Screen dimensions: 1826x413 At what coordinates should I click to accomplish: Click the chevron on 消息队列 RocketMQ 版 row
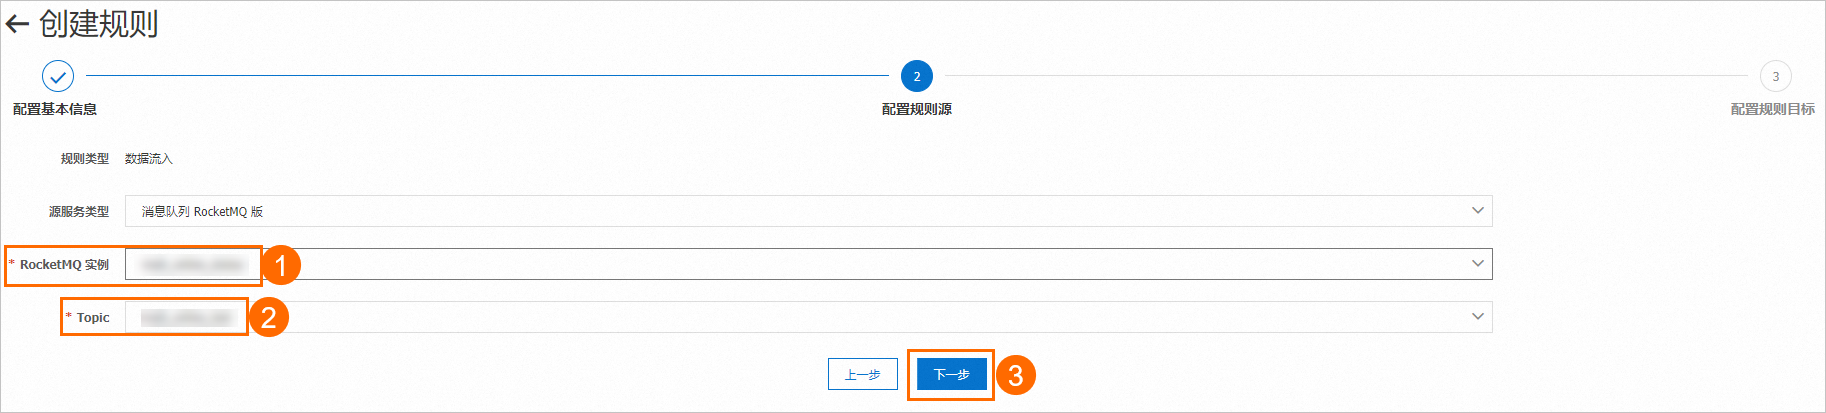click(1477, 211)
